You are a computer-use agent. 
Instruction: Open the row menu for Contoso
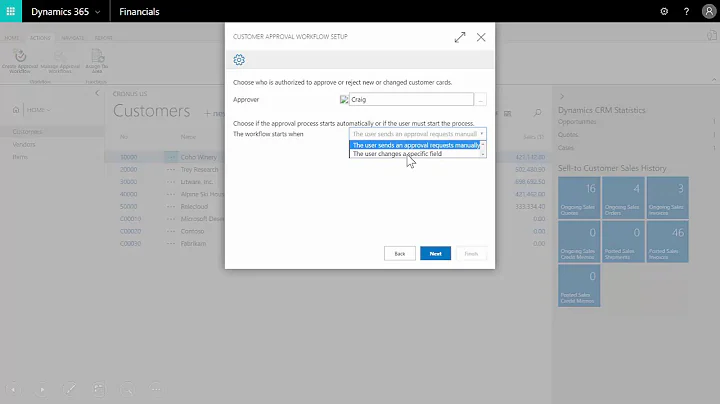[171, 231]
